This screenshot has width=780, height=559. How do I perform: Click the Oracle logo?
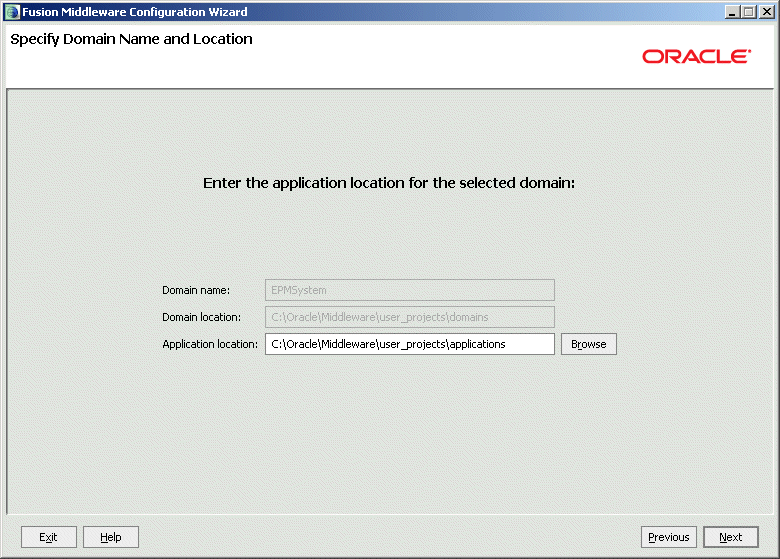[696, 56]
